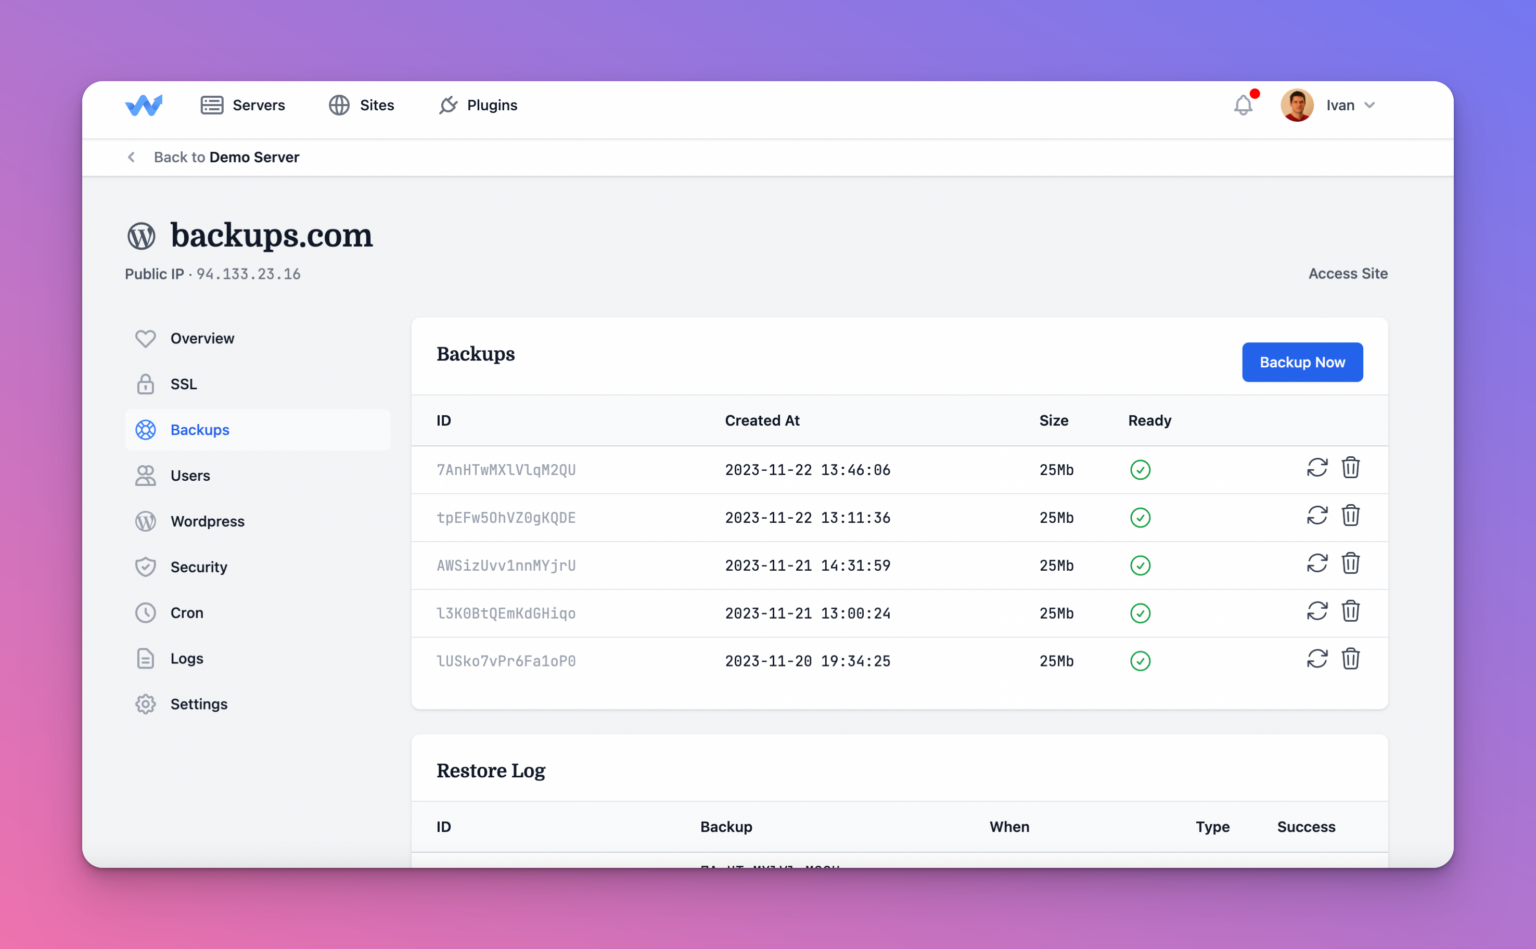Click Ivan's profile avatar
The image size is (1536, 949).
pos(1296,105)
